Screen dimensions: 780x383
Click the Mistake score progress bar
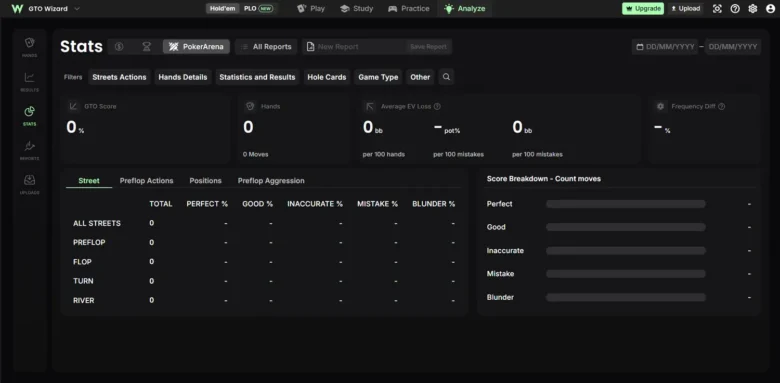pos(626,274)
